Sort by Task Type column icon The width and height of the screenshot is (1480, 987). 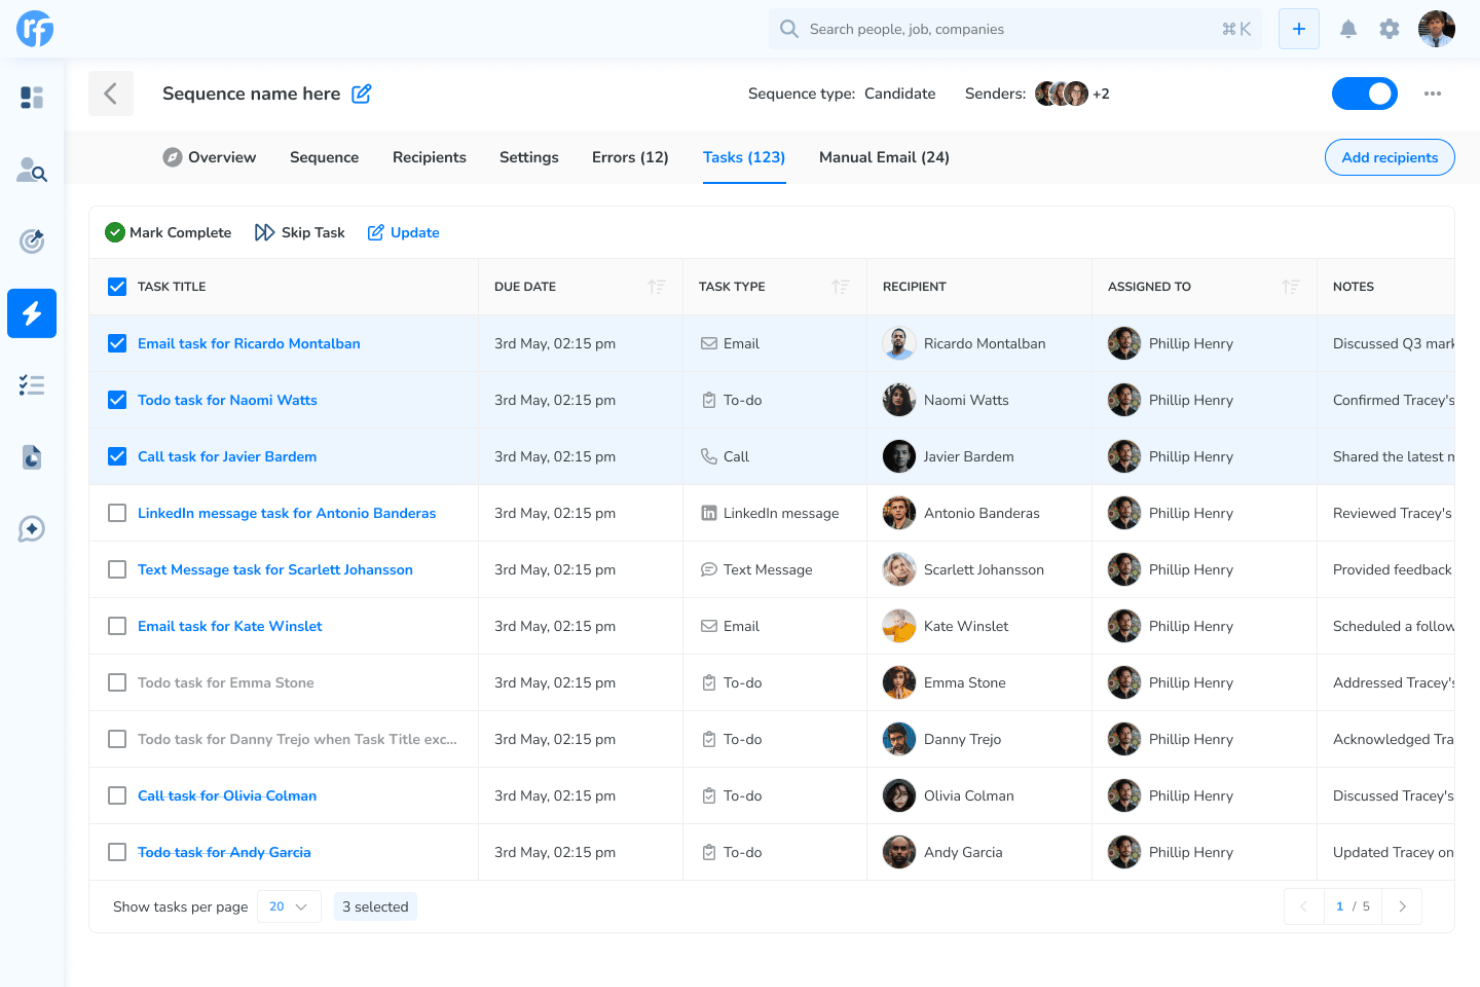click(841, 287)
